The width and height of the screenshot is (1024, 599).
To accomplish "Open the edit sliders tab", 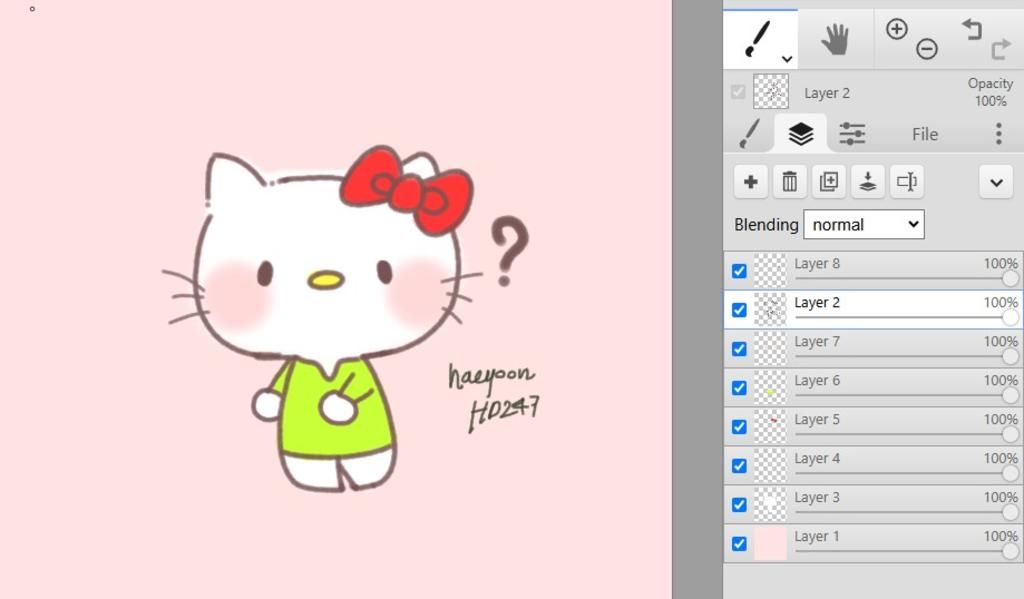I will (852, 134).
